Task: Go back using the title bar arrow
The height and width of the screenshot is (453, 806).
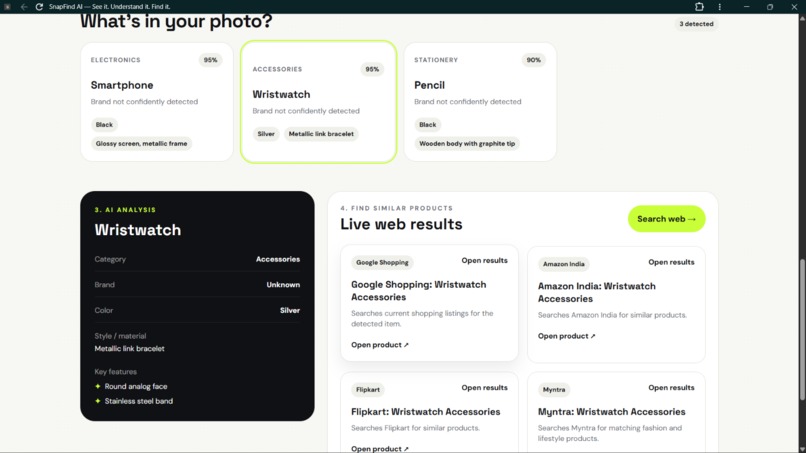Action: pyautogui.click(x=24, y=7)
